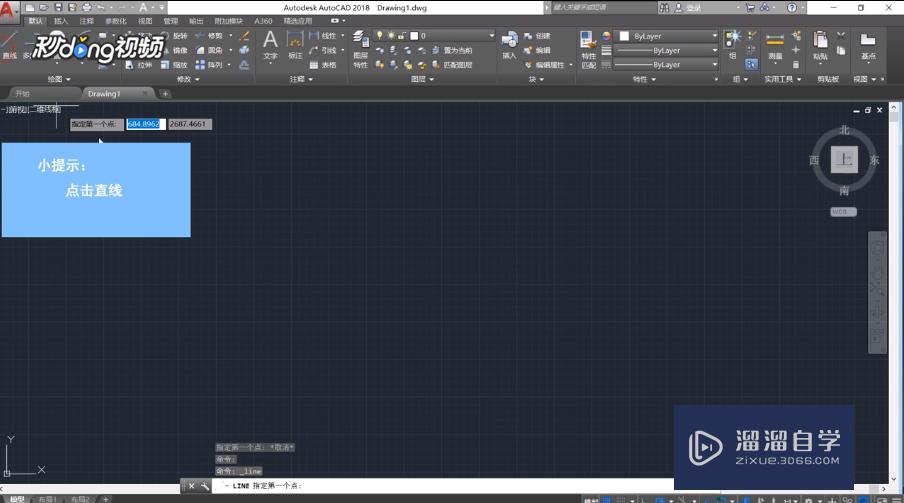Open the Manage (管理) ribbon tab
Image resolution: width=904 pixels, height=503 pixels.
tap(171, 21)
